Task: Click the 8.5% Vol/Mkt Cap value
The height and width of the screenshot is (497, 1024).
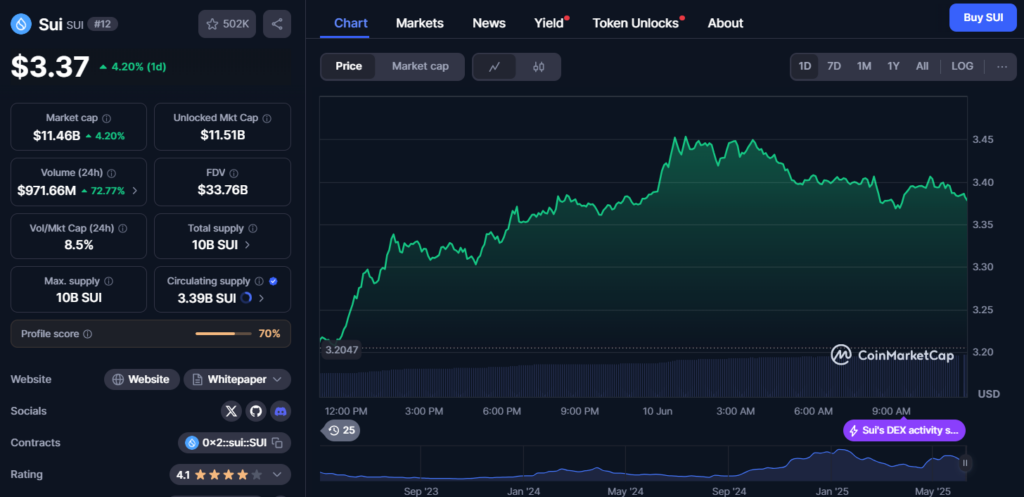Action: [x=78, y=245]
